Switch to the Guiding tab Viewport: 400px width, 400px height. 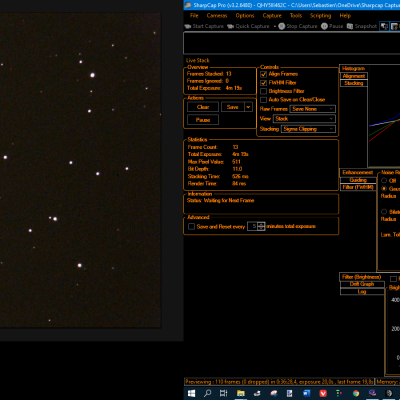(x=358, y=180)
